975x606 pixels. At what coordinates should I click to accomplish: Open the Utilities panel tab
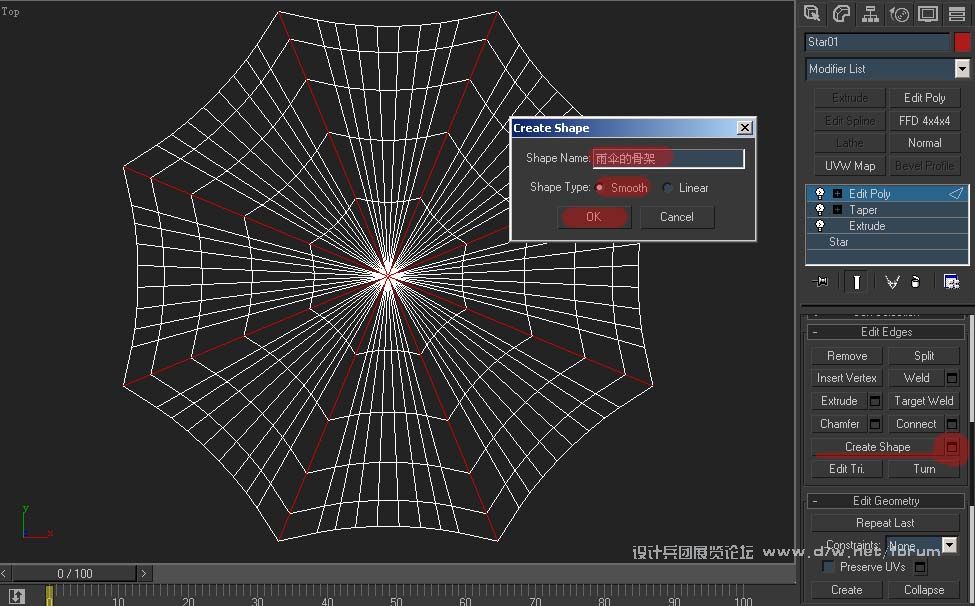click(x=957, y=14)
